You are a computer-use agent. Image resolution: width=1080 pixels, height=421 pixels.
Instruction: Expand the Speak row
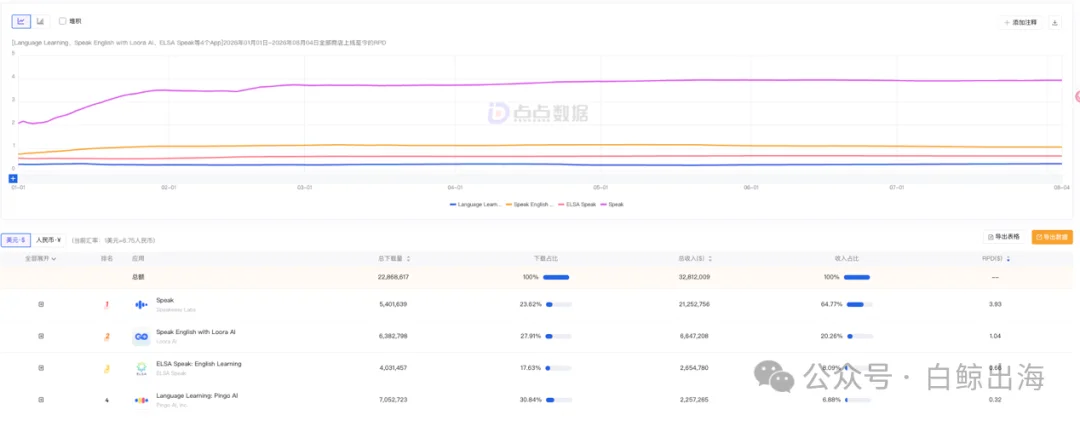pyautogui.click(x=41, y=304)
